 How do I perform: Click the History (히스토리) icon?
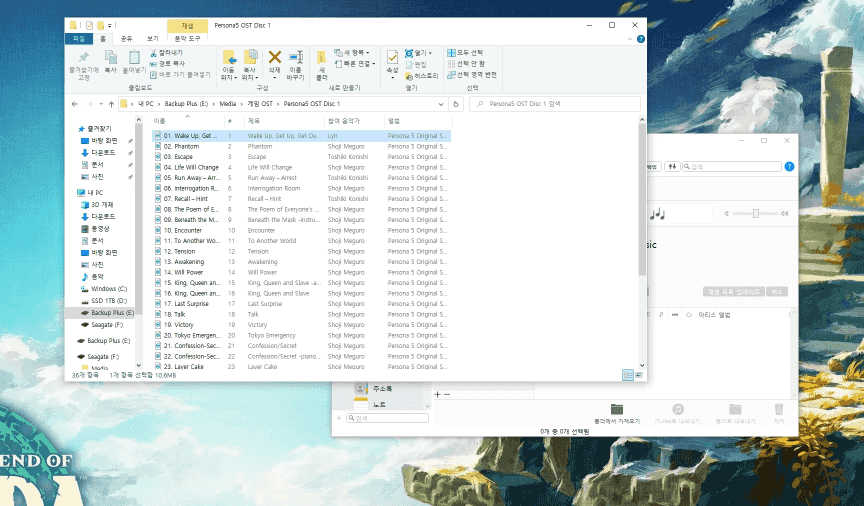click(x=422, y=76)
